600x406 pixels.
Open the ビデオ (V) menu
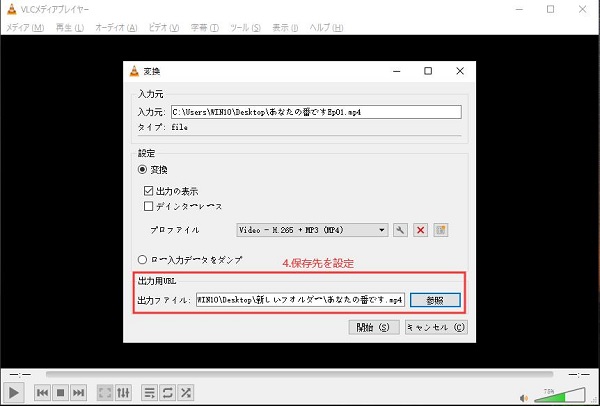tap(163, 28)
